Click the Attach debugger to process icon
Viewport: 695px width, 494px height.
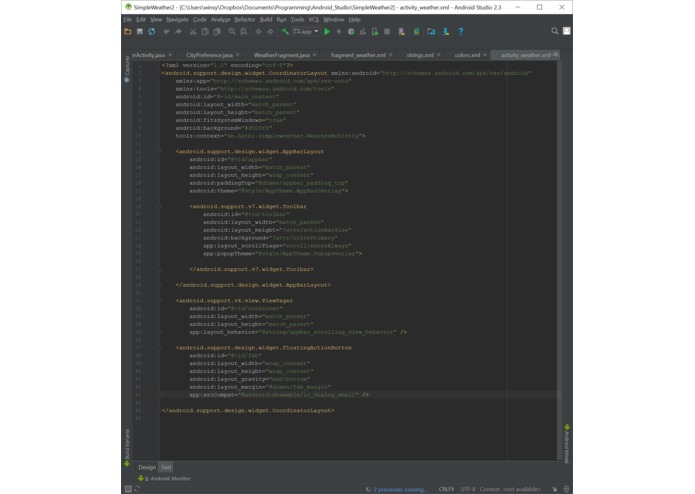pos(375,31)
